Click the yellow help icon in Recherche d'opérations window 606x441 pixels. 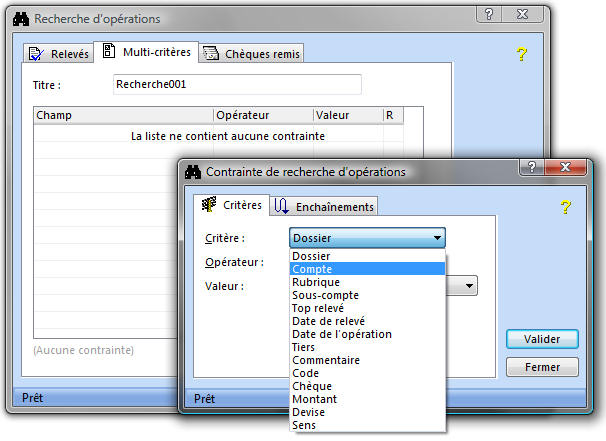(x=521, y=55)
